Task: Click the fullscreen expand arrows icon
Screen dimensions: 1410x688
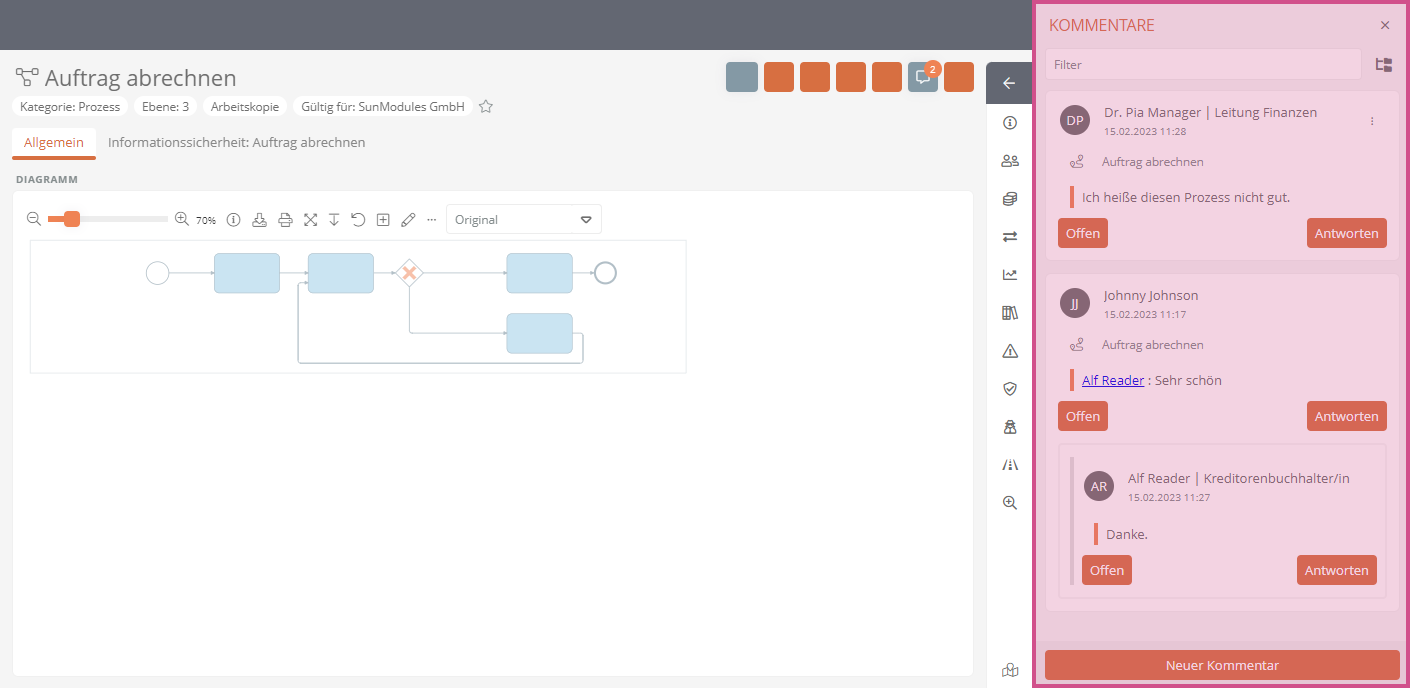Action: pyautogui.click(x=310, y=219)
